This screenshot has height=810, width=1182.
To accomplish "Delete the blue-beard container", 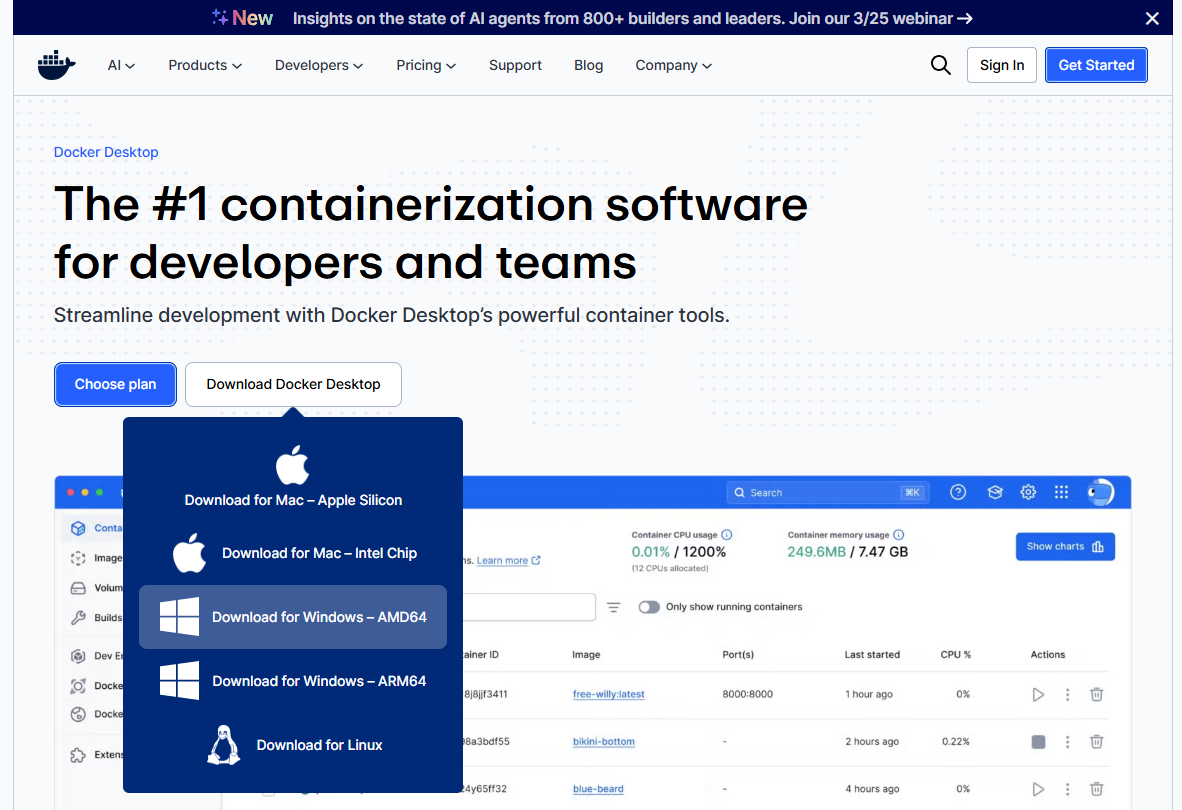I will (1097, 789).
